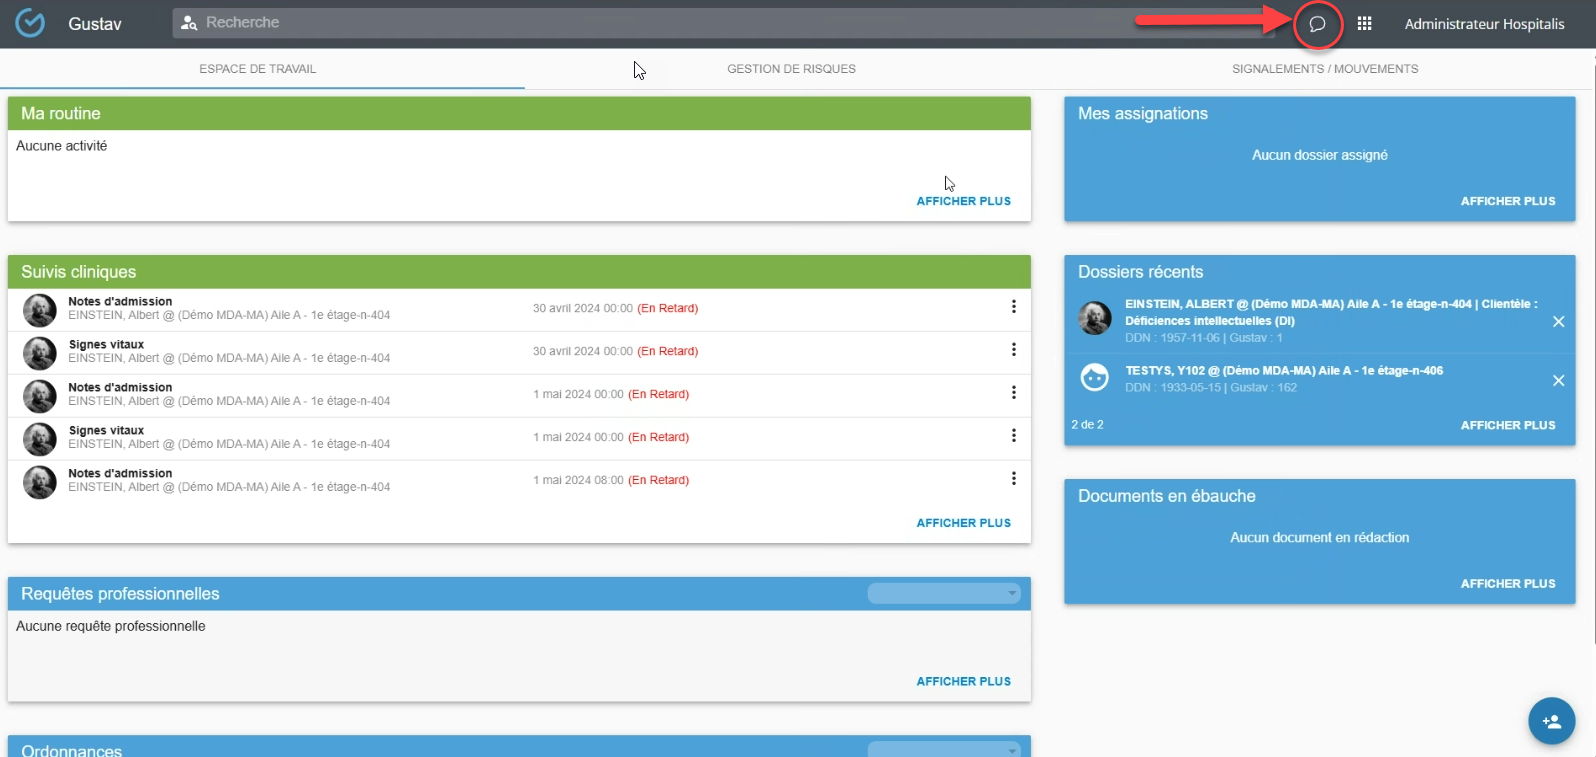The width and height of the screenshot is (1596, 757).
Task: Select the Espace de travail tab
Action: (258, 69)
